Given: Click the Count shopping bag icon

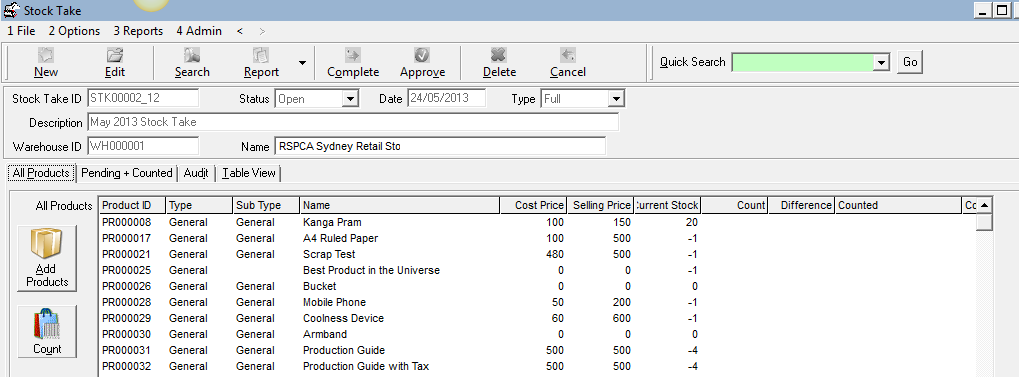Looking at the screenshot, I should point(47,324).
